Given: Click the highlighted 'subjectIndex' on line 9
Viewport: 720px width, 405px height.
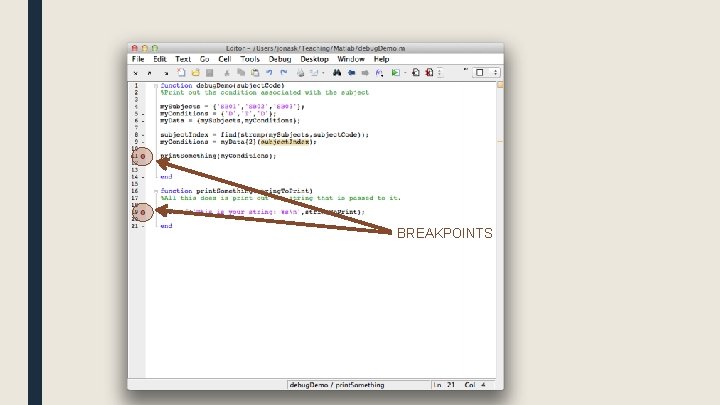Looking at the screenshot, I should (285, 142).
